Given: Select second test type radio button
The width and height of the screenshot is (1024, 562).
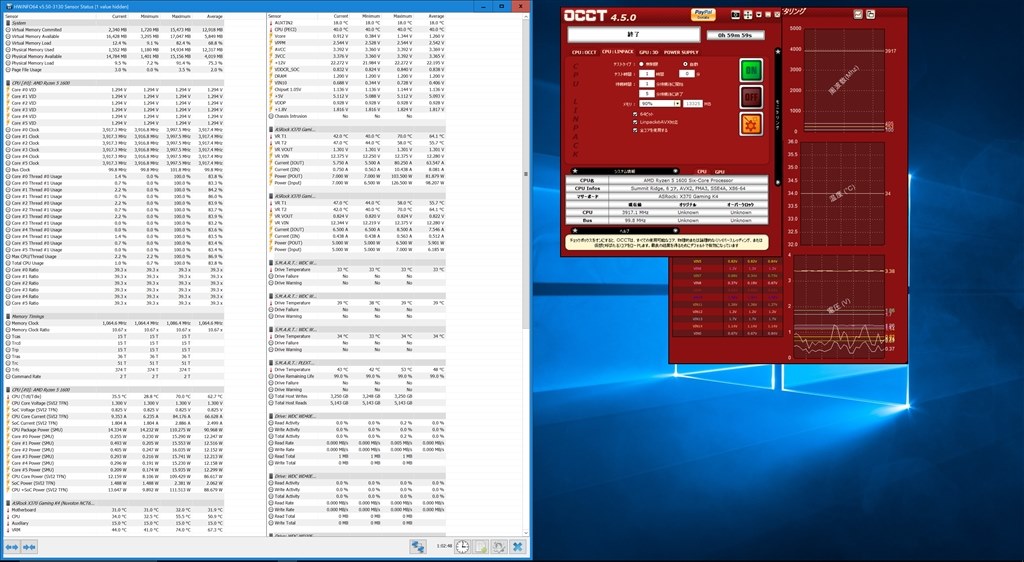Looking at the screenshot, I should 686,64.
